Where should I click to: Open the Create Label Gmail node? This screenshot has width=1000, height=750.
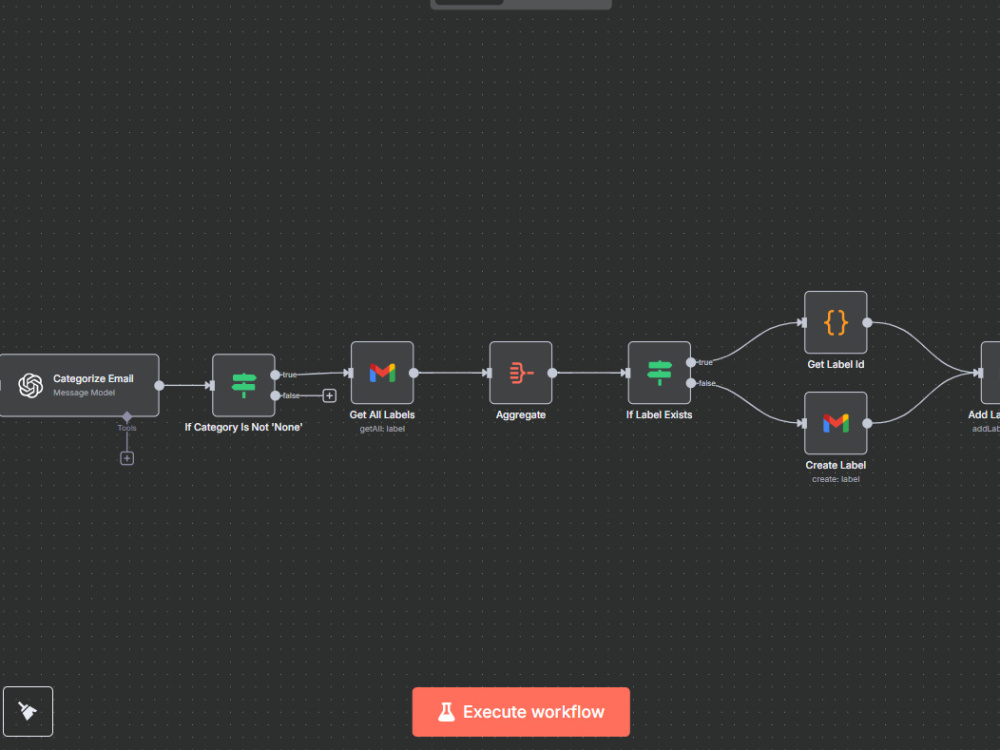click(835, 423)
